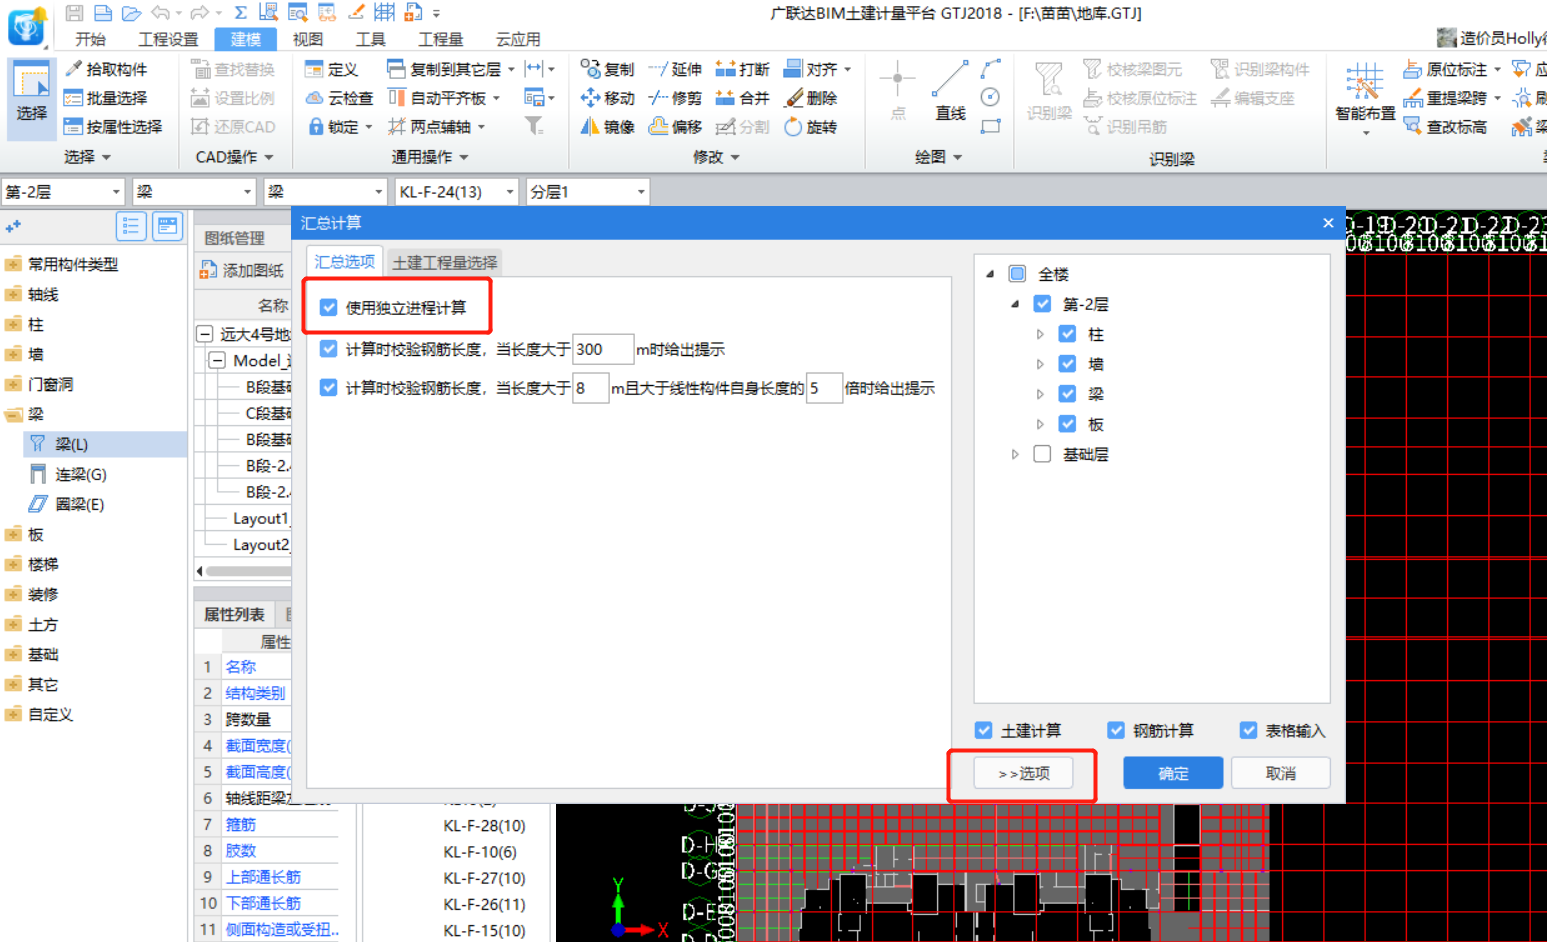The width and height of the screenshot is (1547, 942).
Task: Select the 旋转 rotate tool
Action: coord(810,127)
